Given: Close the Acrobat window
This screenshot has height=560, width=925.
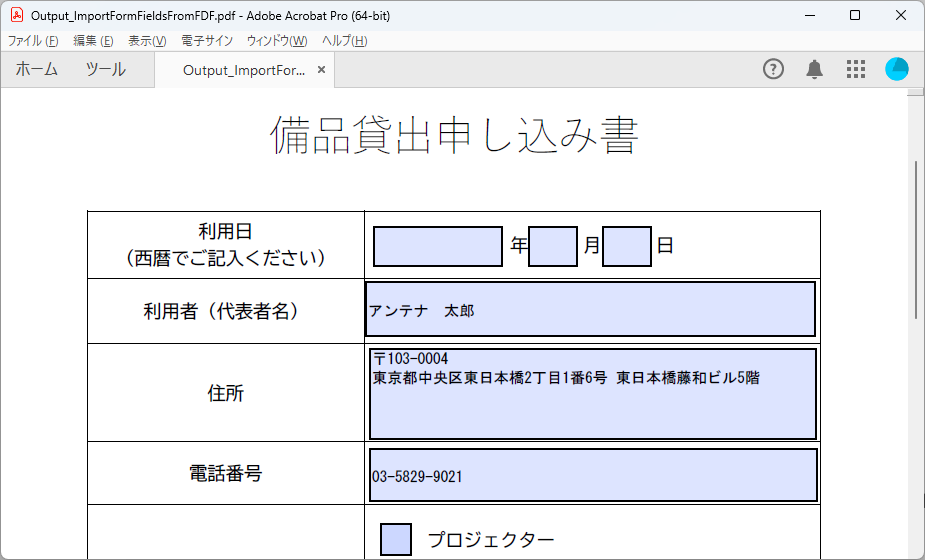Looking at the screenshot, I should pyautogui.click(x=901, y=15).
